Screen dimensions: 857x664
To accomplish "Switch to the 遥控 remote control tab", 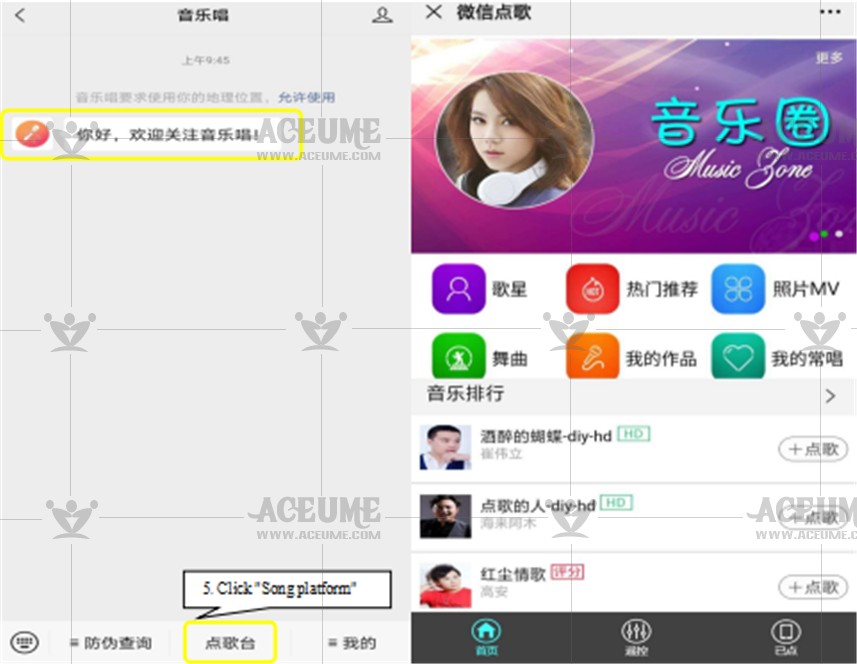I will tap(636, 636).
